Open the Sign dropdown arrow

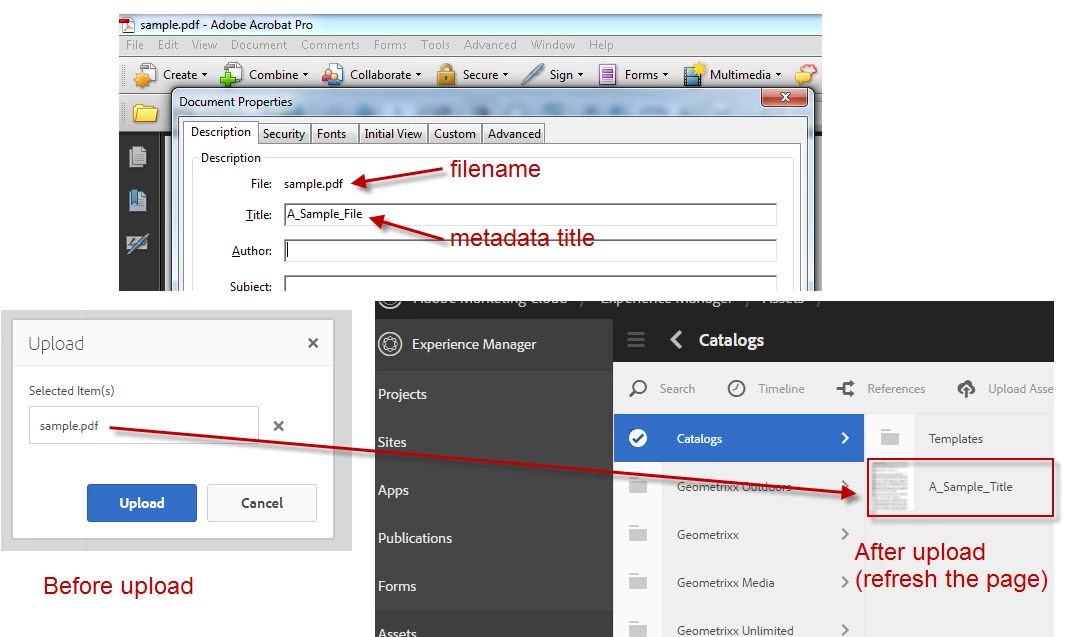point(580,75)
